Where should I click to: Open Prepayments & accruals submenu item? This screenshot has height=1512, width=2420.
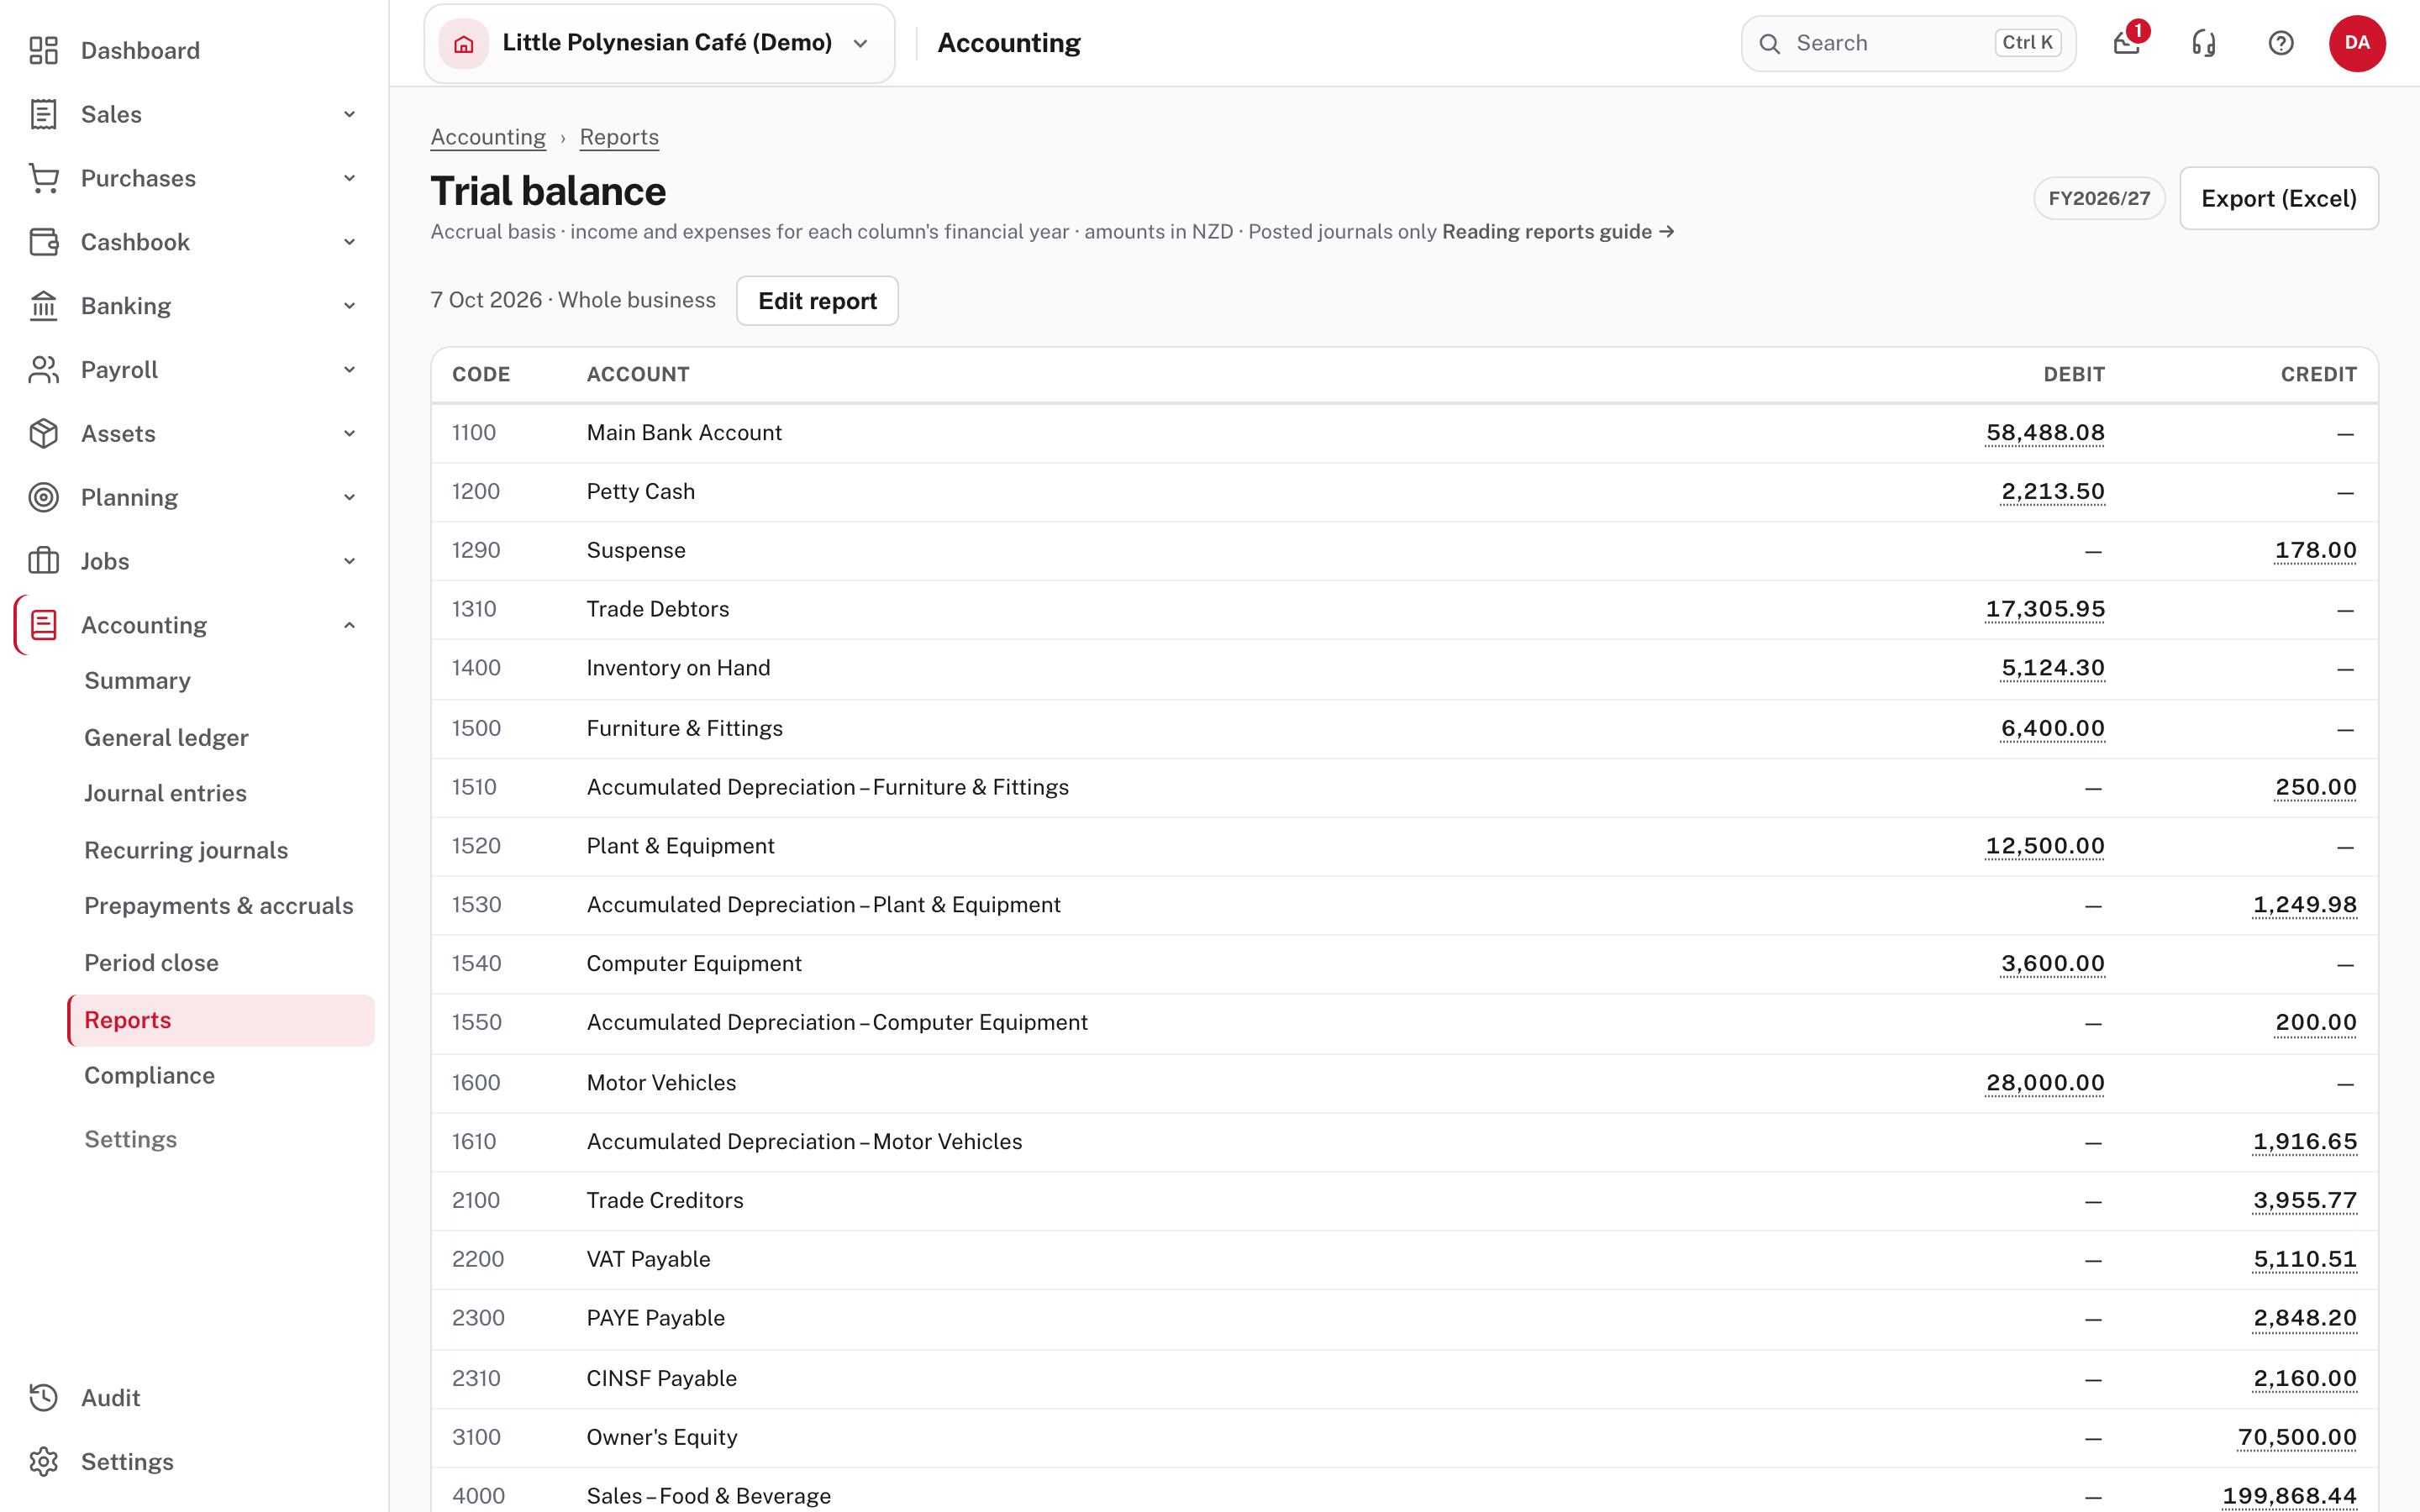click(x=219, y=905)
